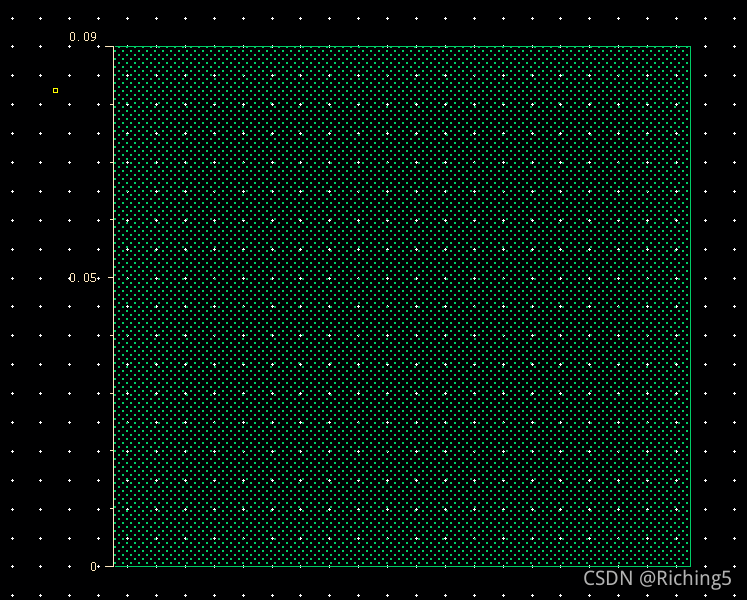This screenshot has height=600, width=747.
Task: Click the small yellow square marker
Action: (55, 91)
